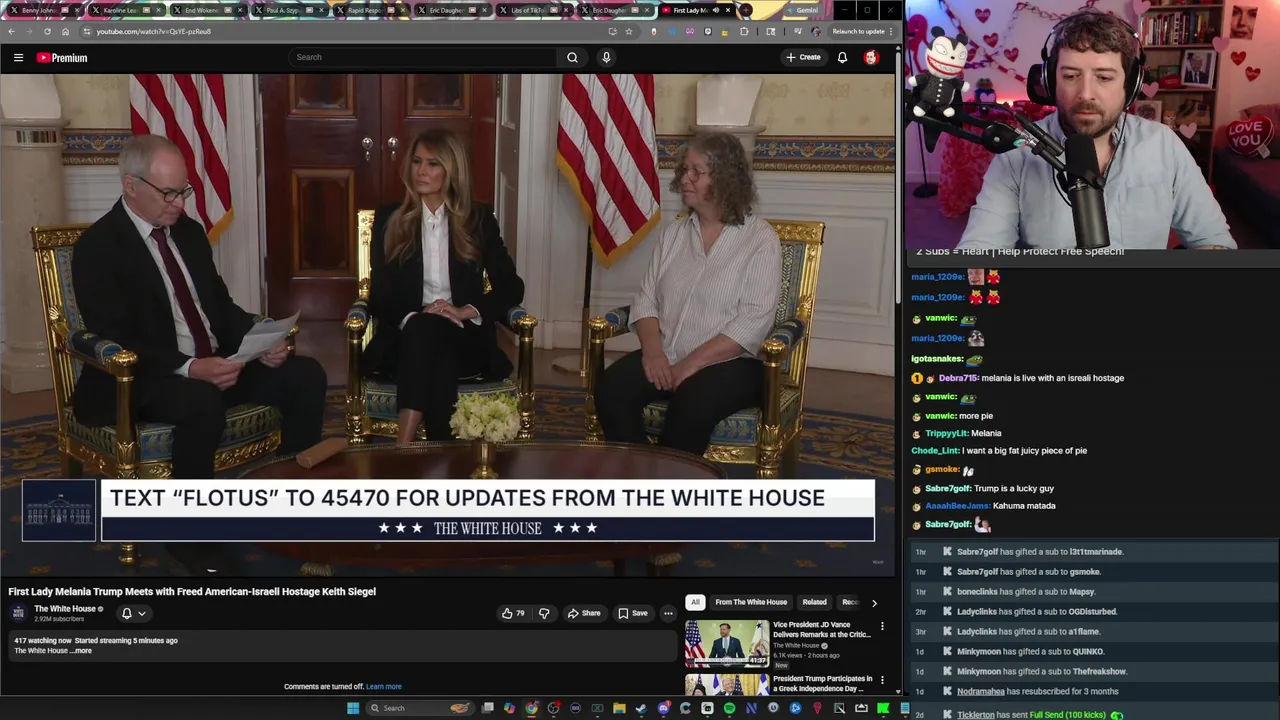Open Task View on the taskbar

pos(487,708)
